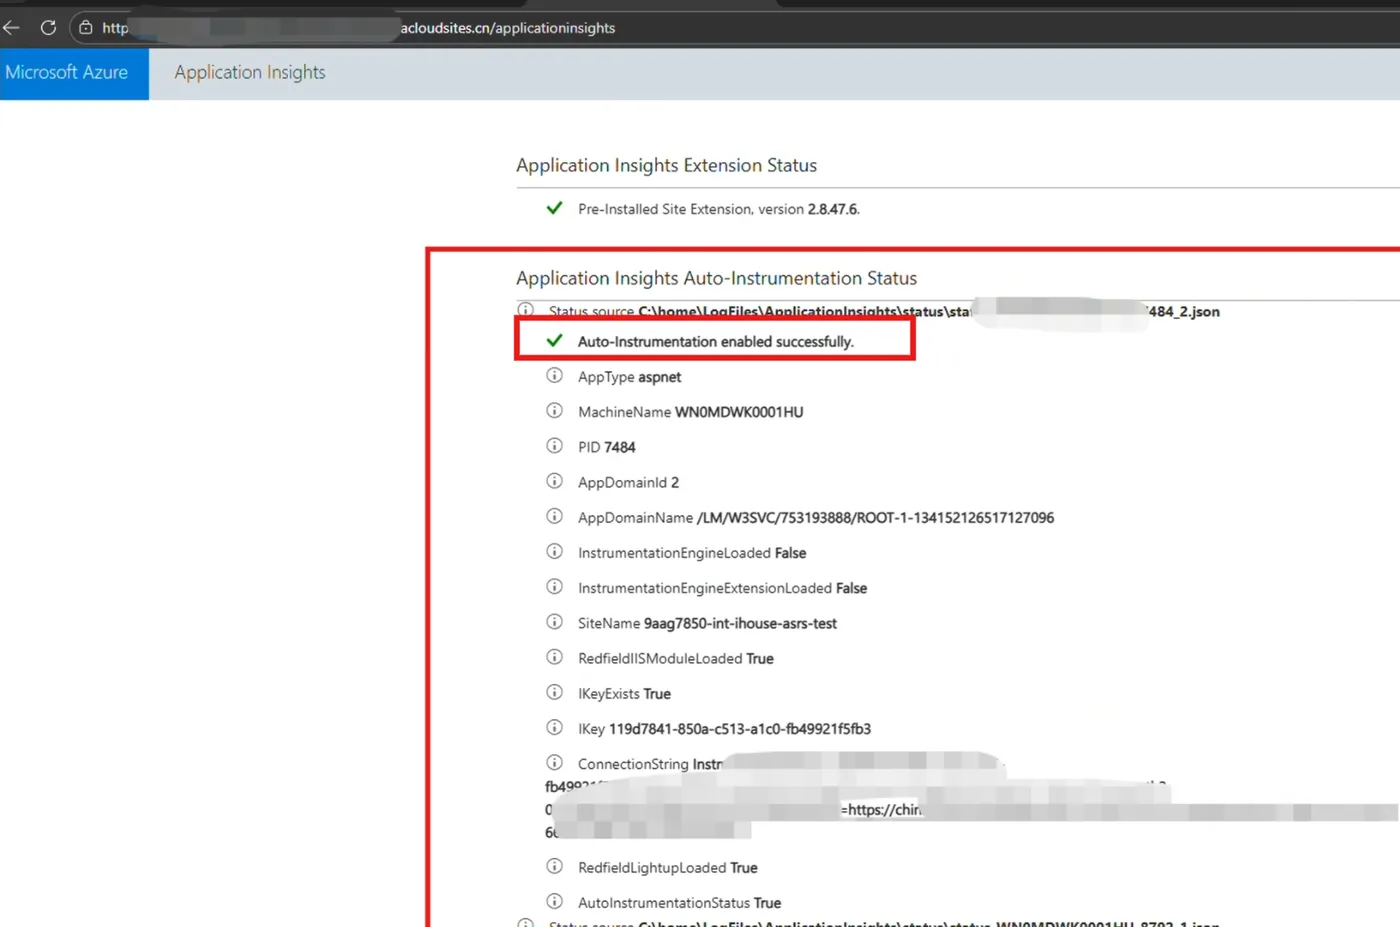The width and height of the screenshot is (1400, 927).
Task: Click the 'InstrumentationEngineLoaded False' entry
Action: click(692, 553)
